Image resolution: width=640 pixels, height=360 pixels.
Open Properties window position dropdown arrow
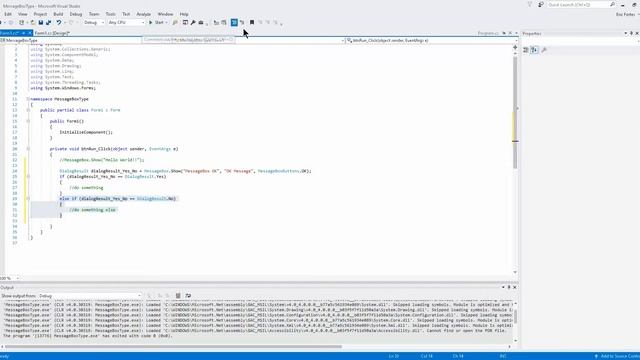(x=625, y=33)
